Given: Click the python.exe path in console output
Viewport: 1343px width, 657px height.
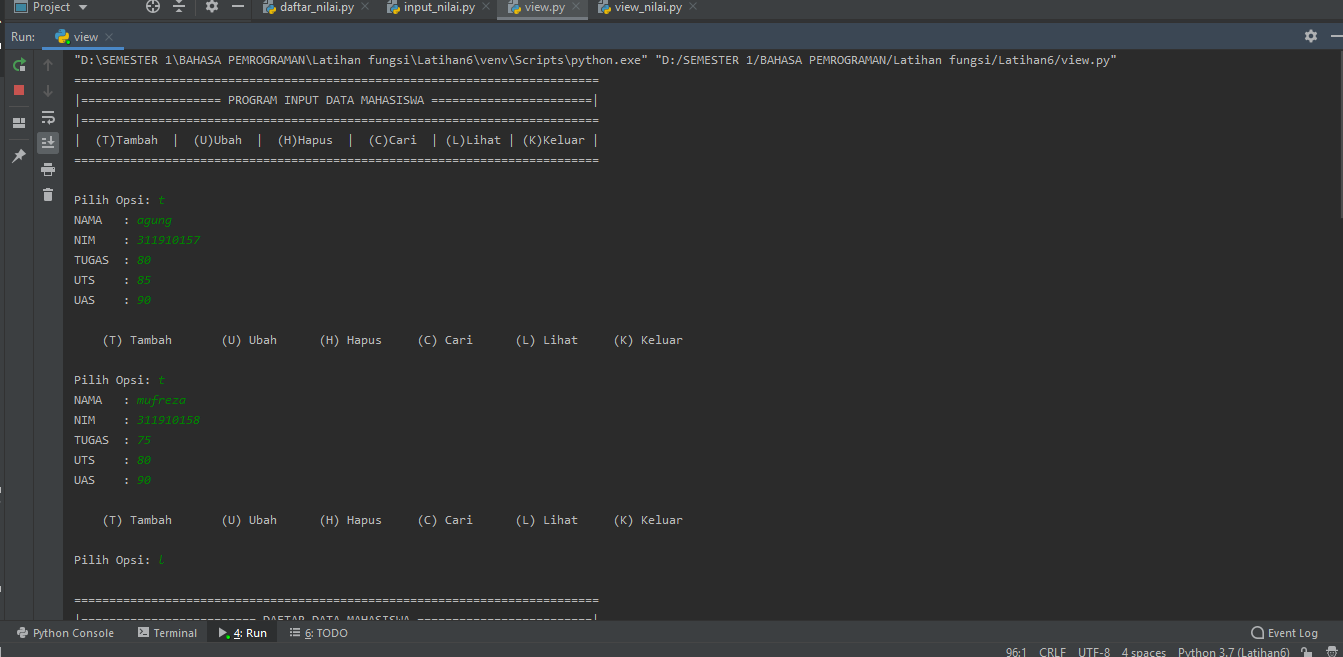Looking at the screenshot, I should (x=361, y=60).
